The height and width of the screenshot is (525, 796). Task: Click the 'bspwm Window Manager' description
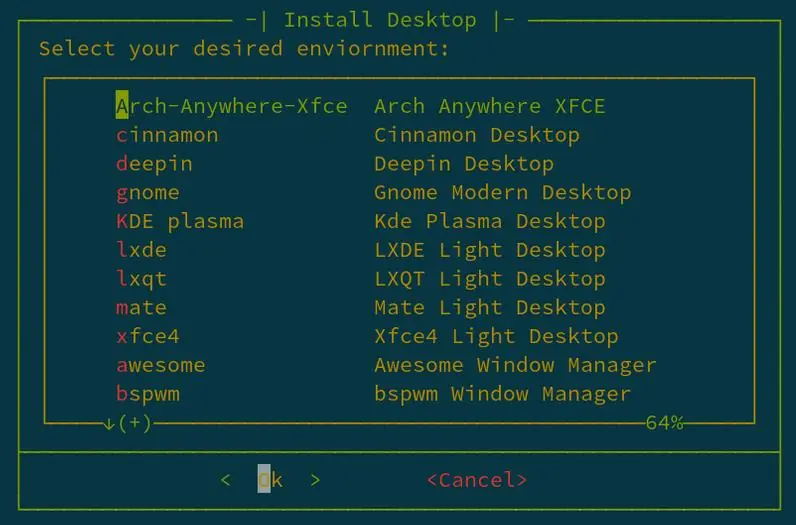click(503, 394)
